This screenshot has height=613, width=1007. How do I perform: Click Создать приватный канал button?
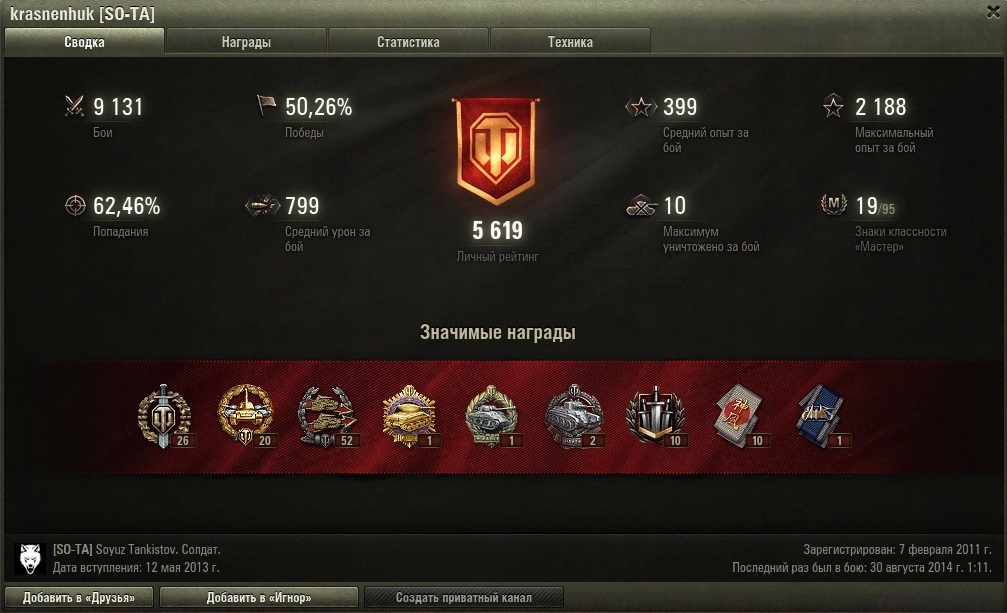coord(464,598)
